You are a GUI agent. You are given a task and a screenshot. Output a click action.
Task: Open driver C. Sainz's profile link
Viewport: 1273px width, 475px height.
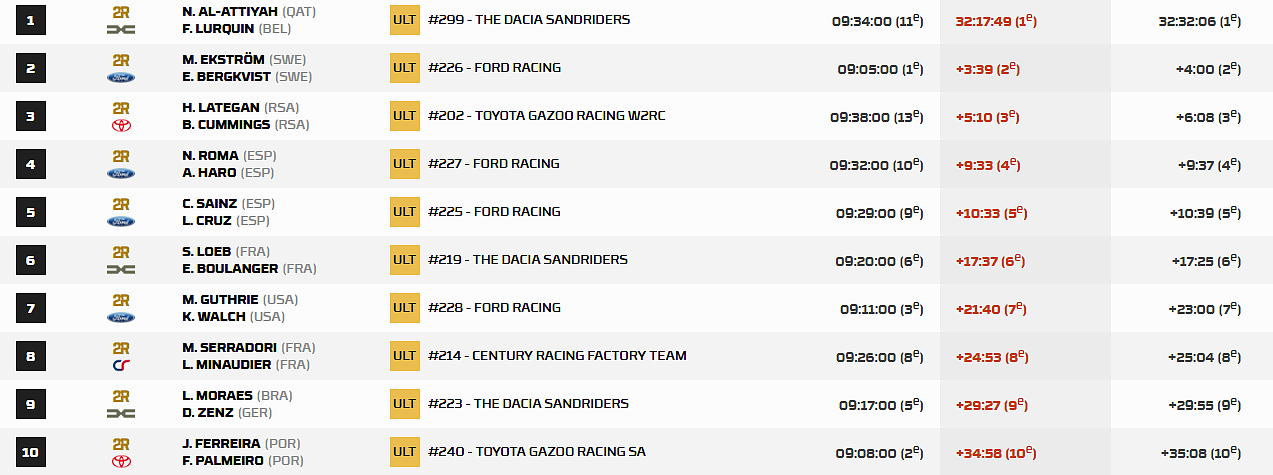[x=210, y=204]
